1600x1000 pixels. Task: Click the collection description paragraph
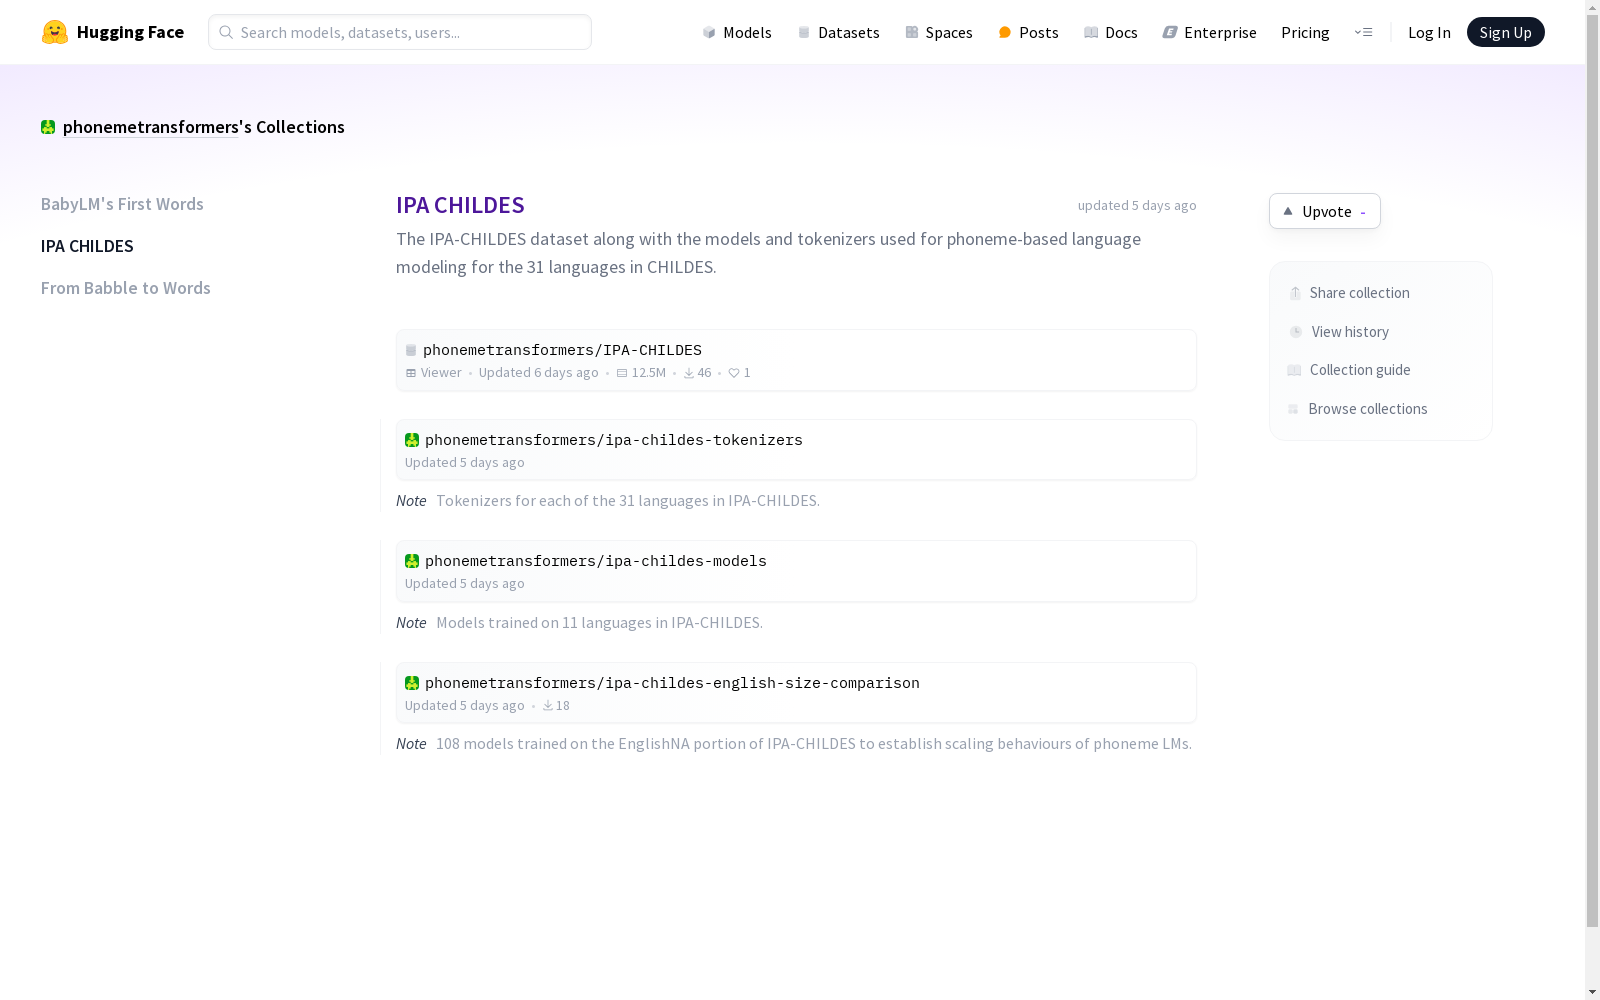[x=769, y=253]
